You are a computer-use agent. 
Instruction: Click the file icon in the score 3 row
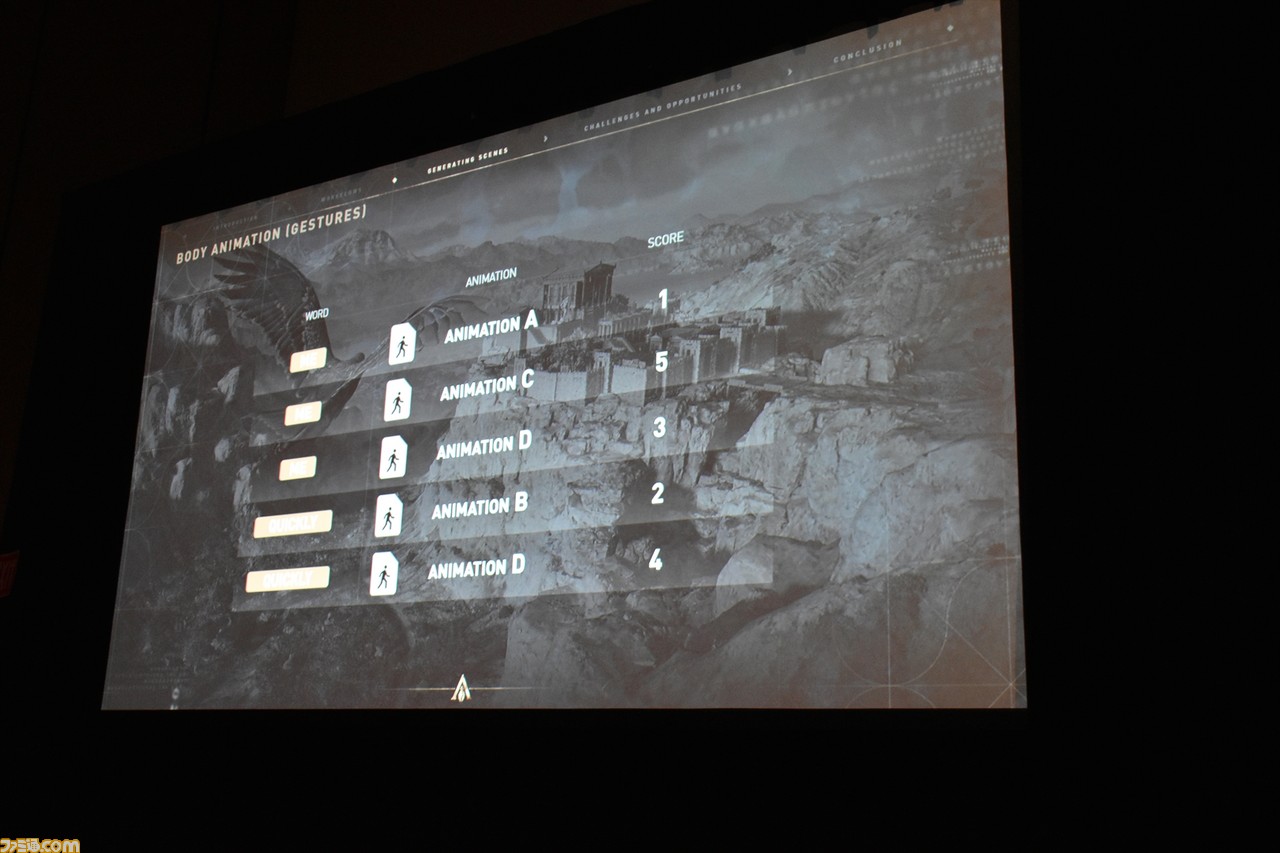(393, 457)
